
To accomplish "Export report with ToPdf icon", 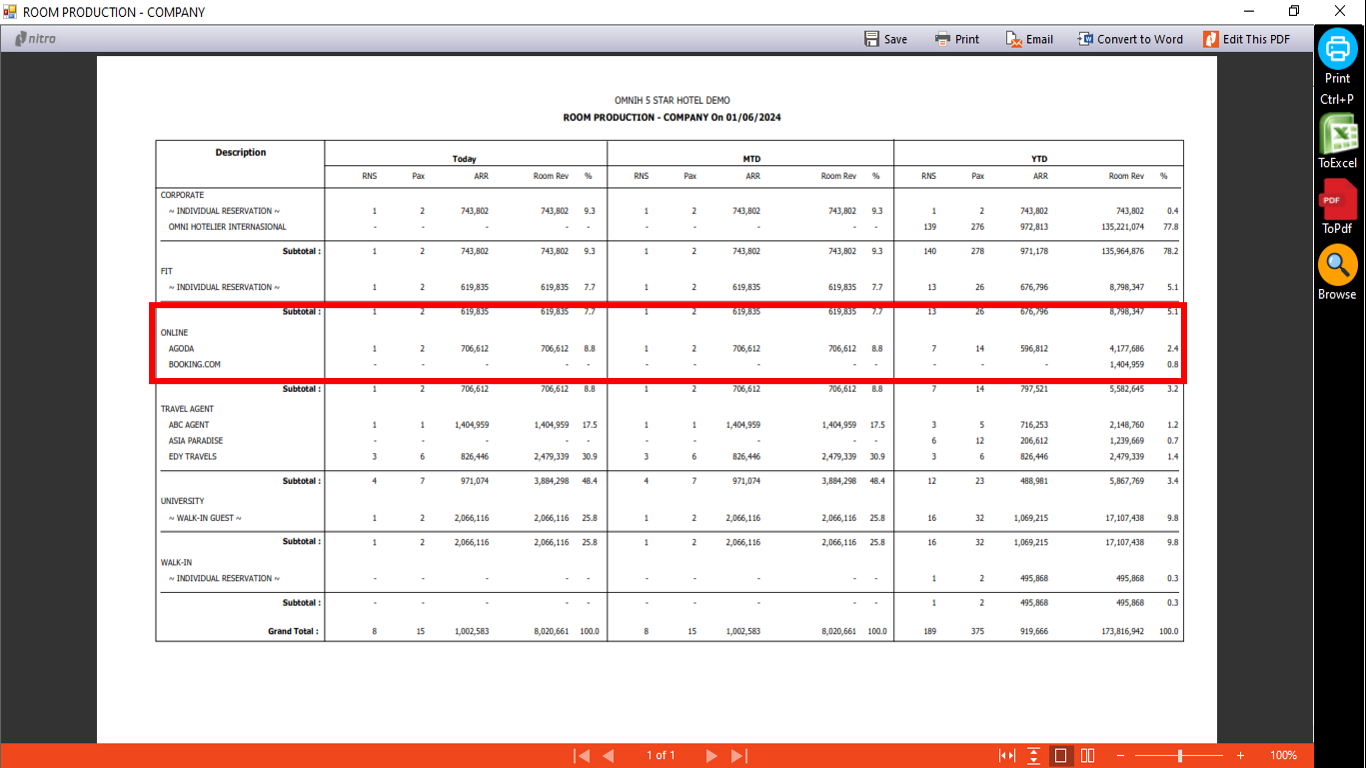I will point(1337,199).
